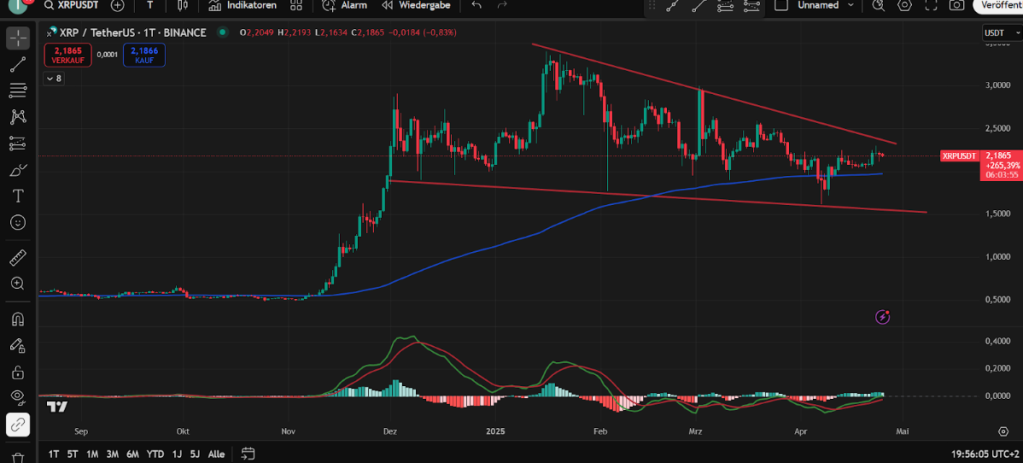Take a chart snapshot with camera icon

tap(957, 5)
